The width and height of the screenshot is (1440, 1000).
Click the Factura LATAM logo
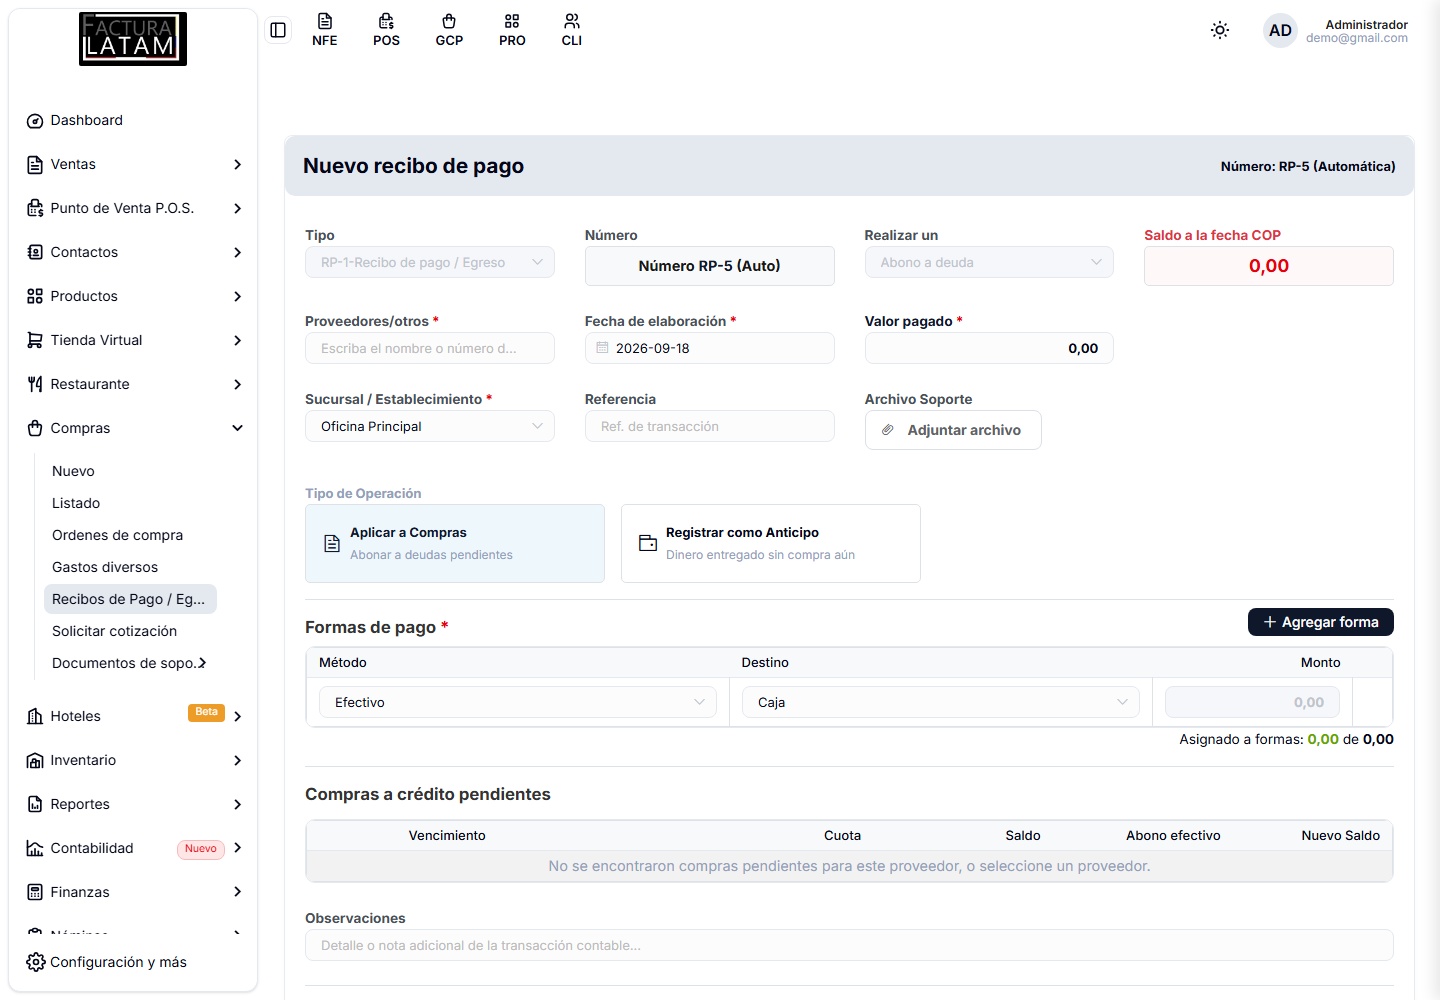[x=133, y=39]
